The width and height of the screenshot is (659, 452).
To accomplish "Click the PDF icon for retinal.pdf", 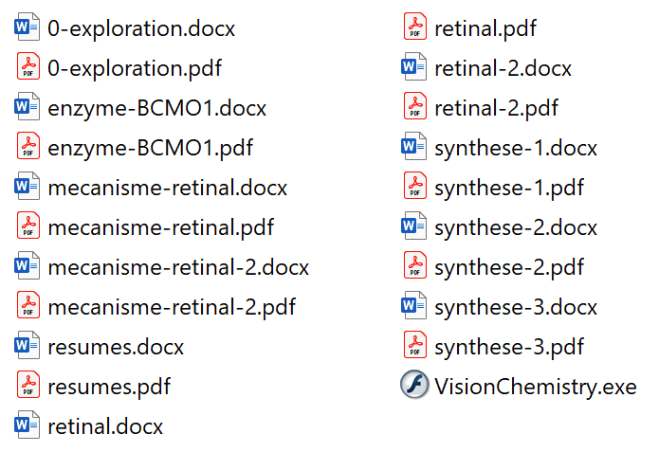I will (x=414, y=28).
